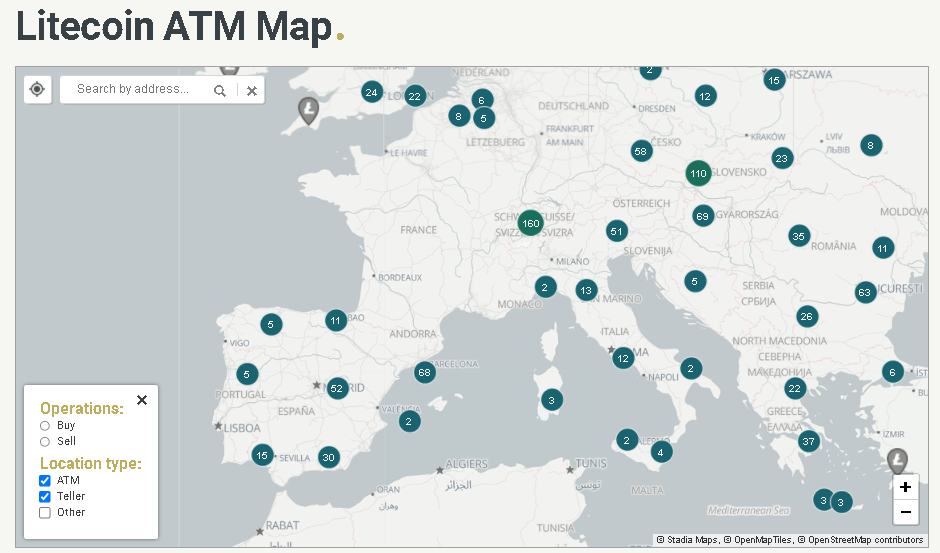Clear the address search with the X
This screenshot has width=940, height=553.
[252, 91]
